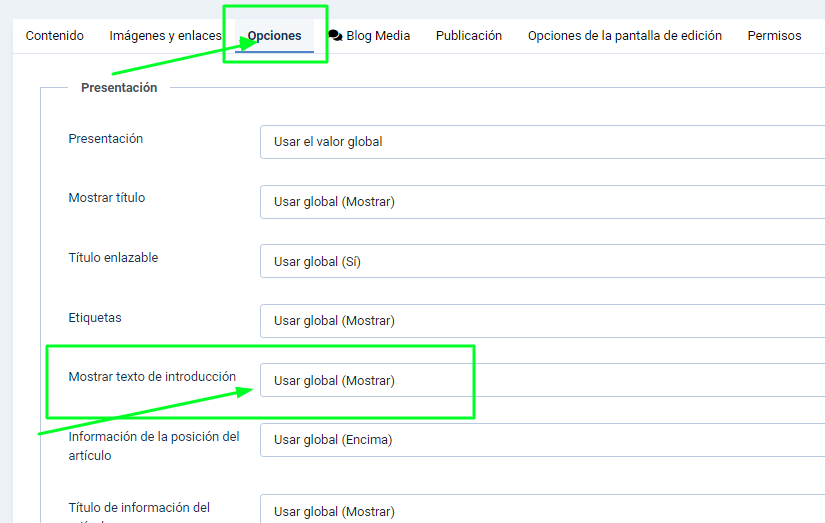825x523 pixels.
Task: Expand the Mostrar título dropdown
Action: pyautogui.click(x=542, y=202)
